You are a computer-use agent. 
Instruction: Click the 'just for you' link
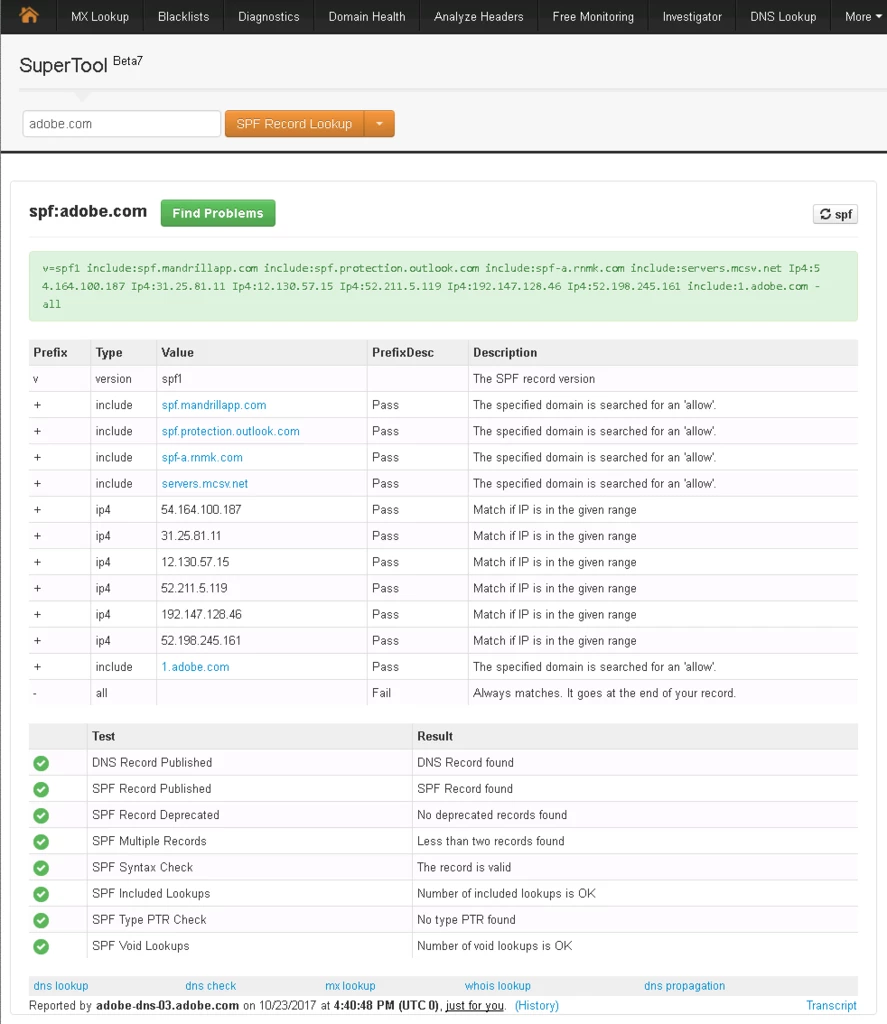pos(474,1006)
